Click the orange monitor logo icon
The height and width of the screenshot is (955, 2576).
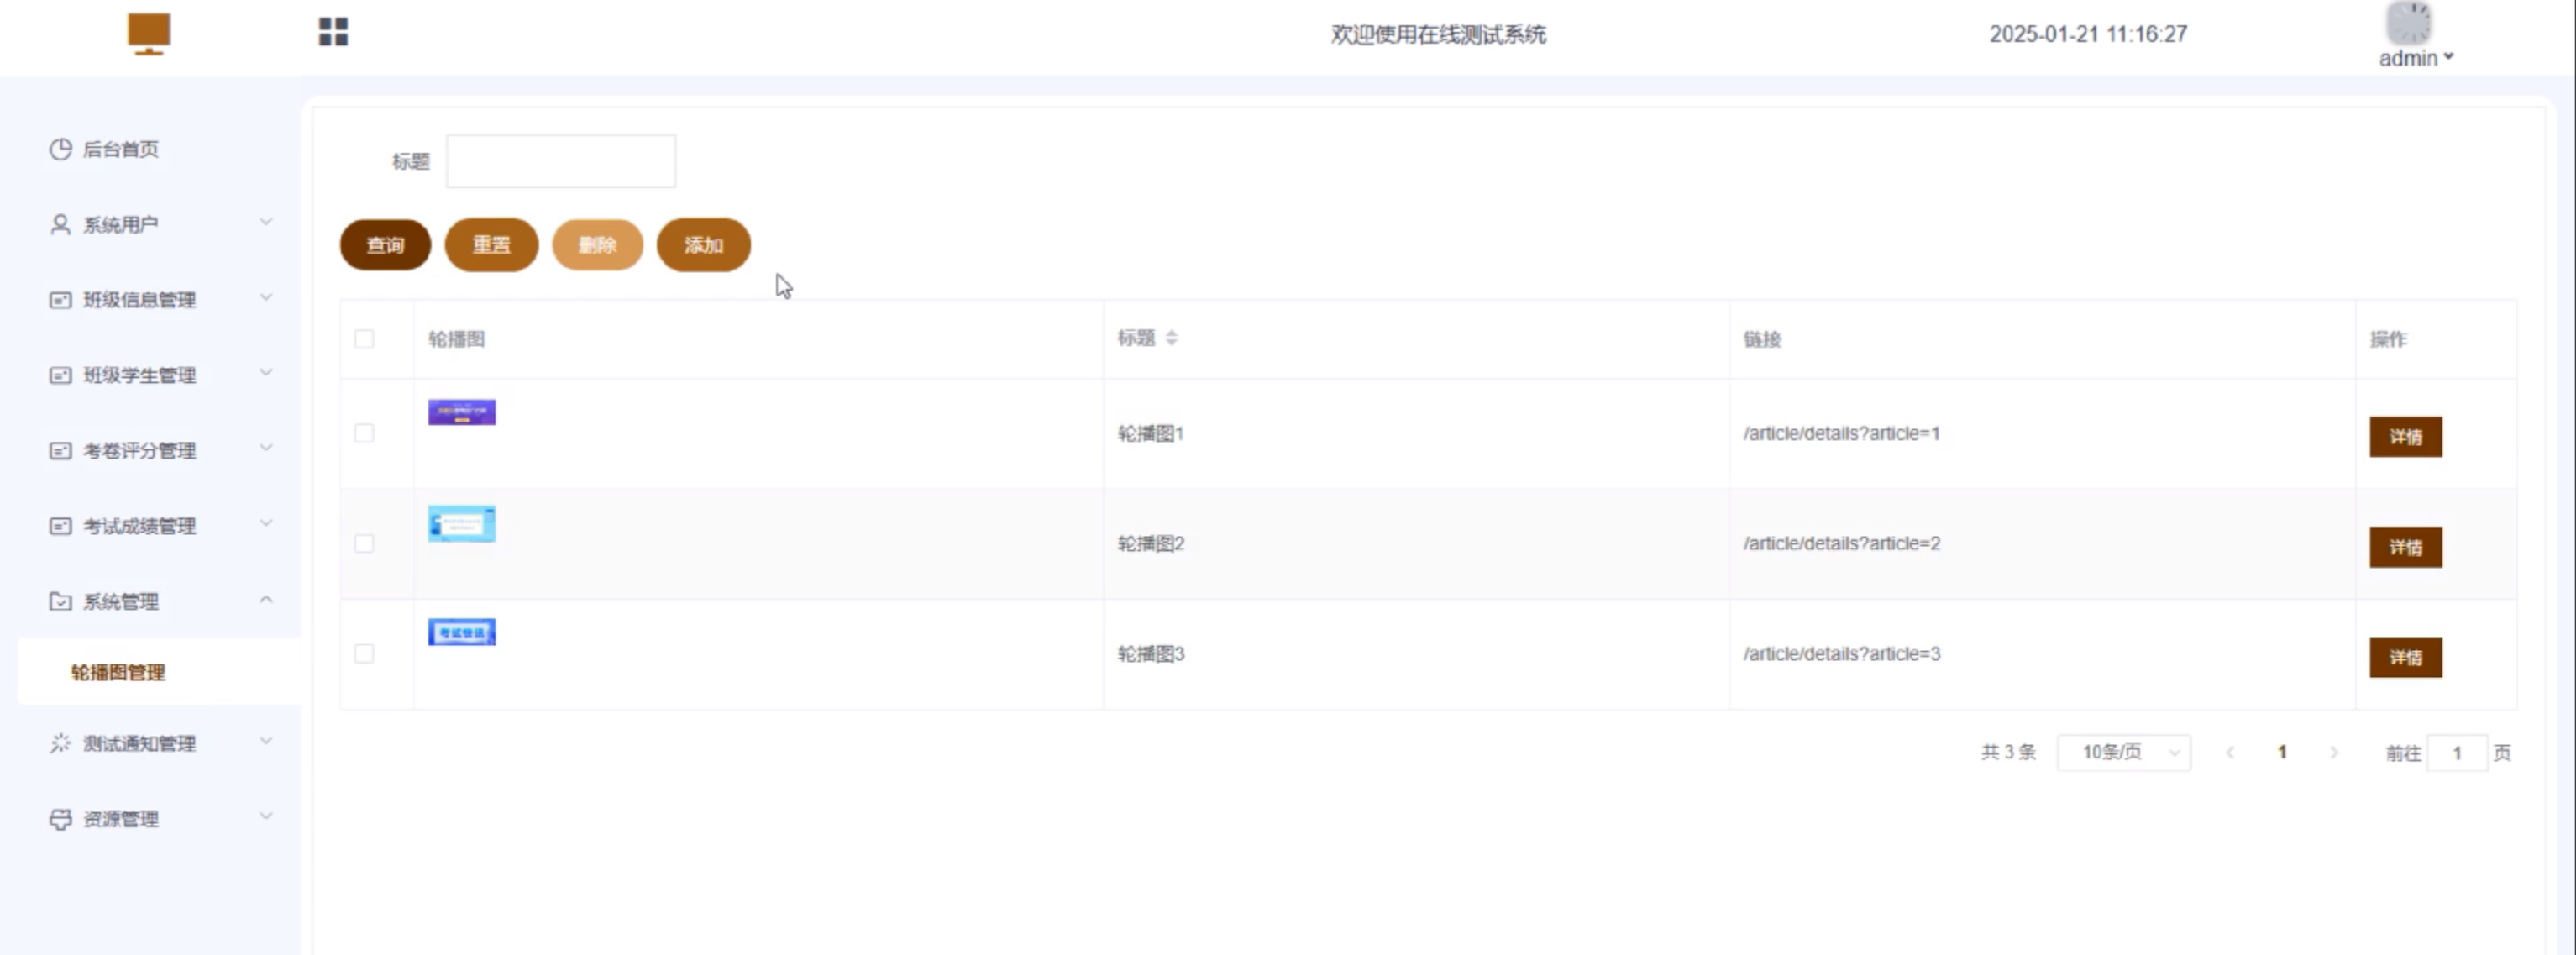[x=149, y=33]
